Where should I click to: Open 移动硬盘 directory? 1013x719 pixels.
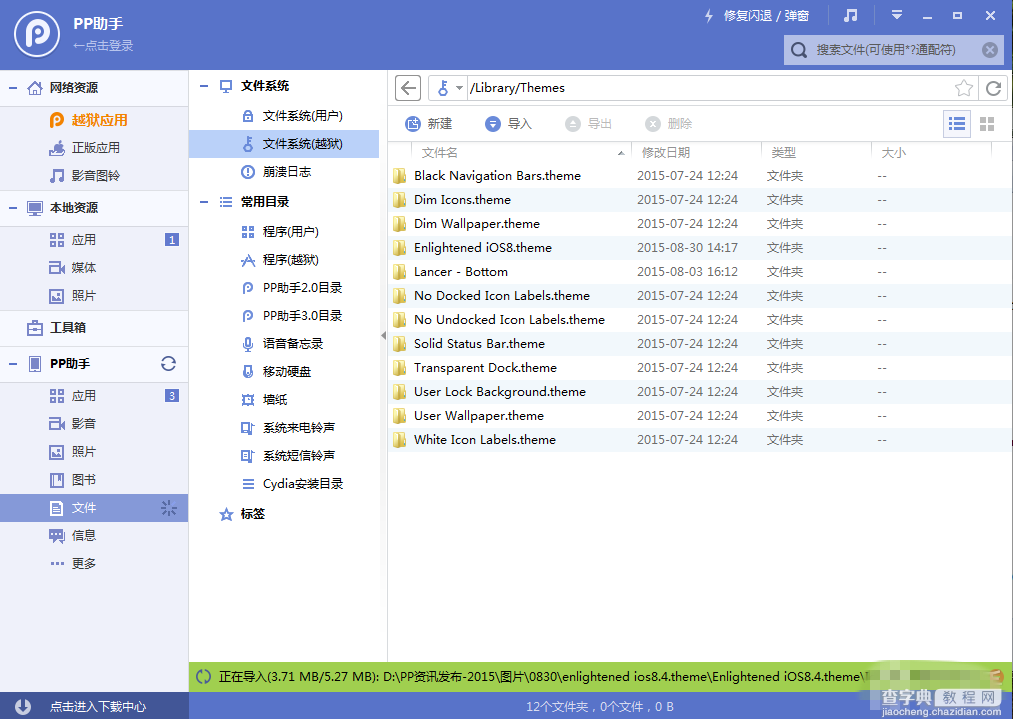(284, 371)
